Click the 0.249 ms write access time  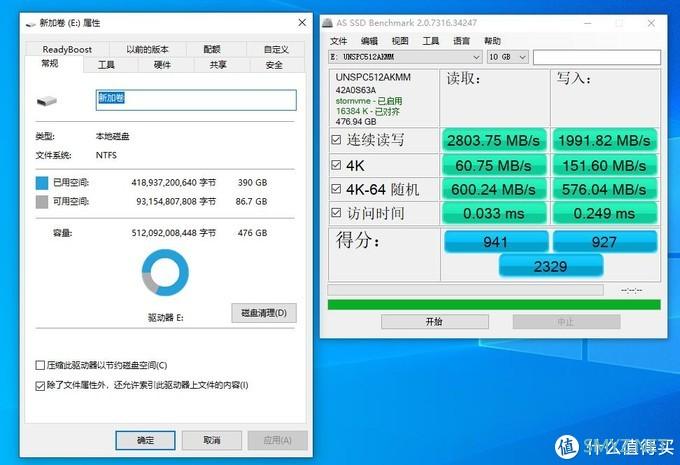point(605,213)
